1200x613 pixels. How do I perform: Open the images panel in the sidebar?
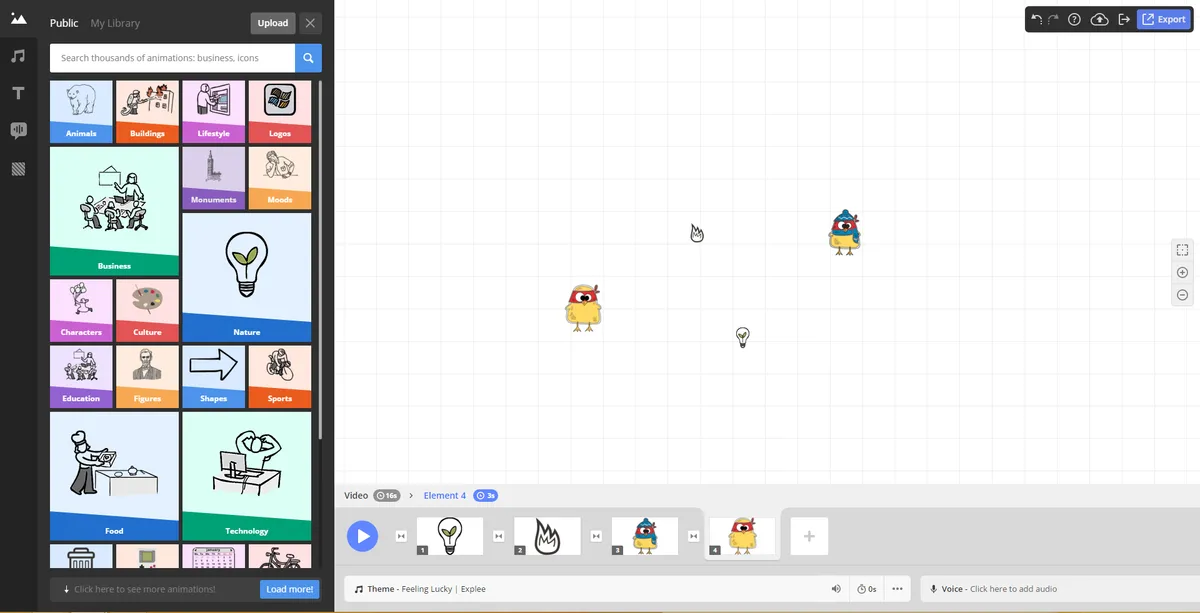(x=18, y=19)
